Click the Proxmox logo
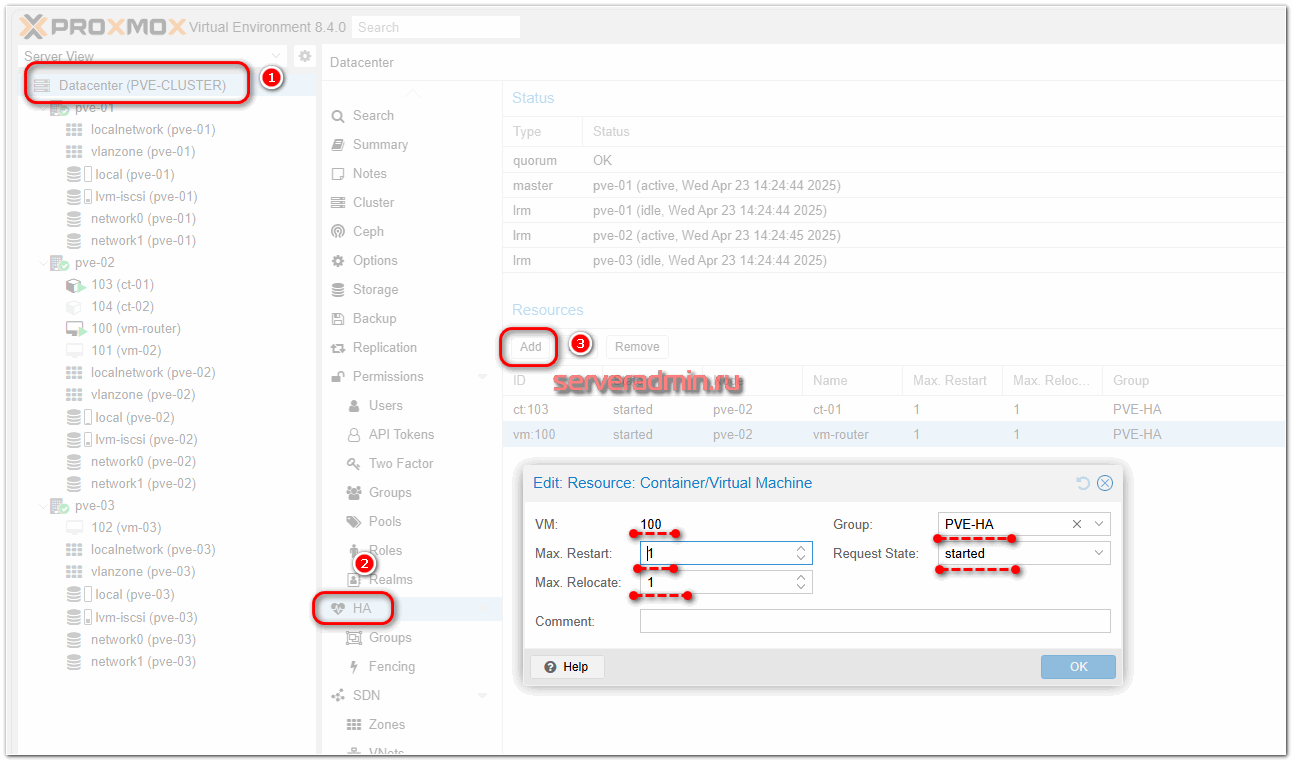 pos(101,27)
